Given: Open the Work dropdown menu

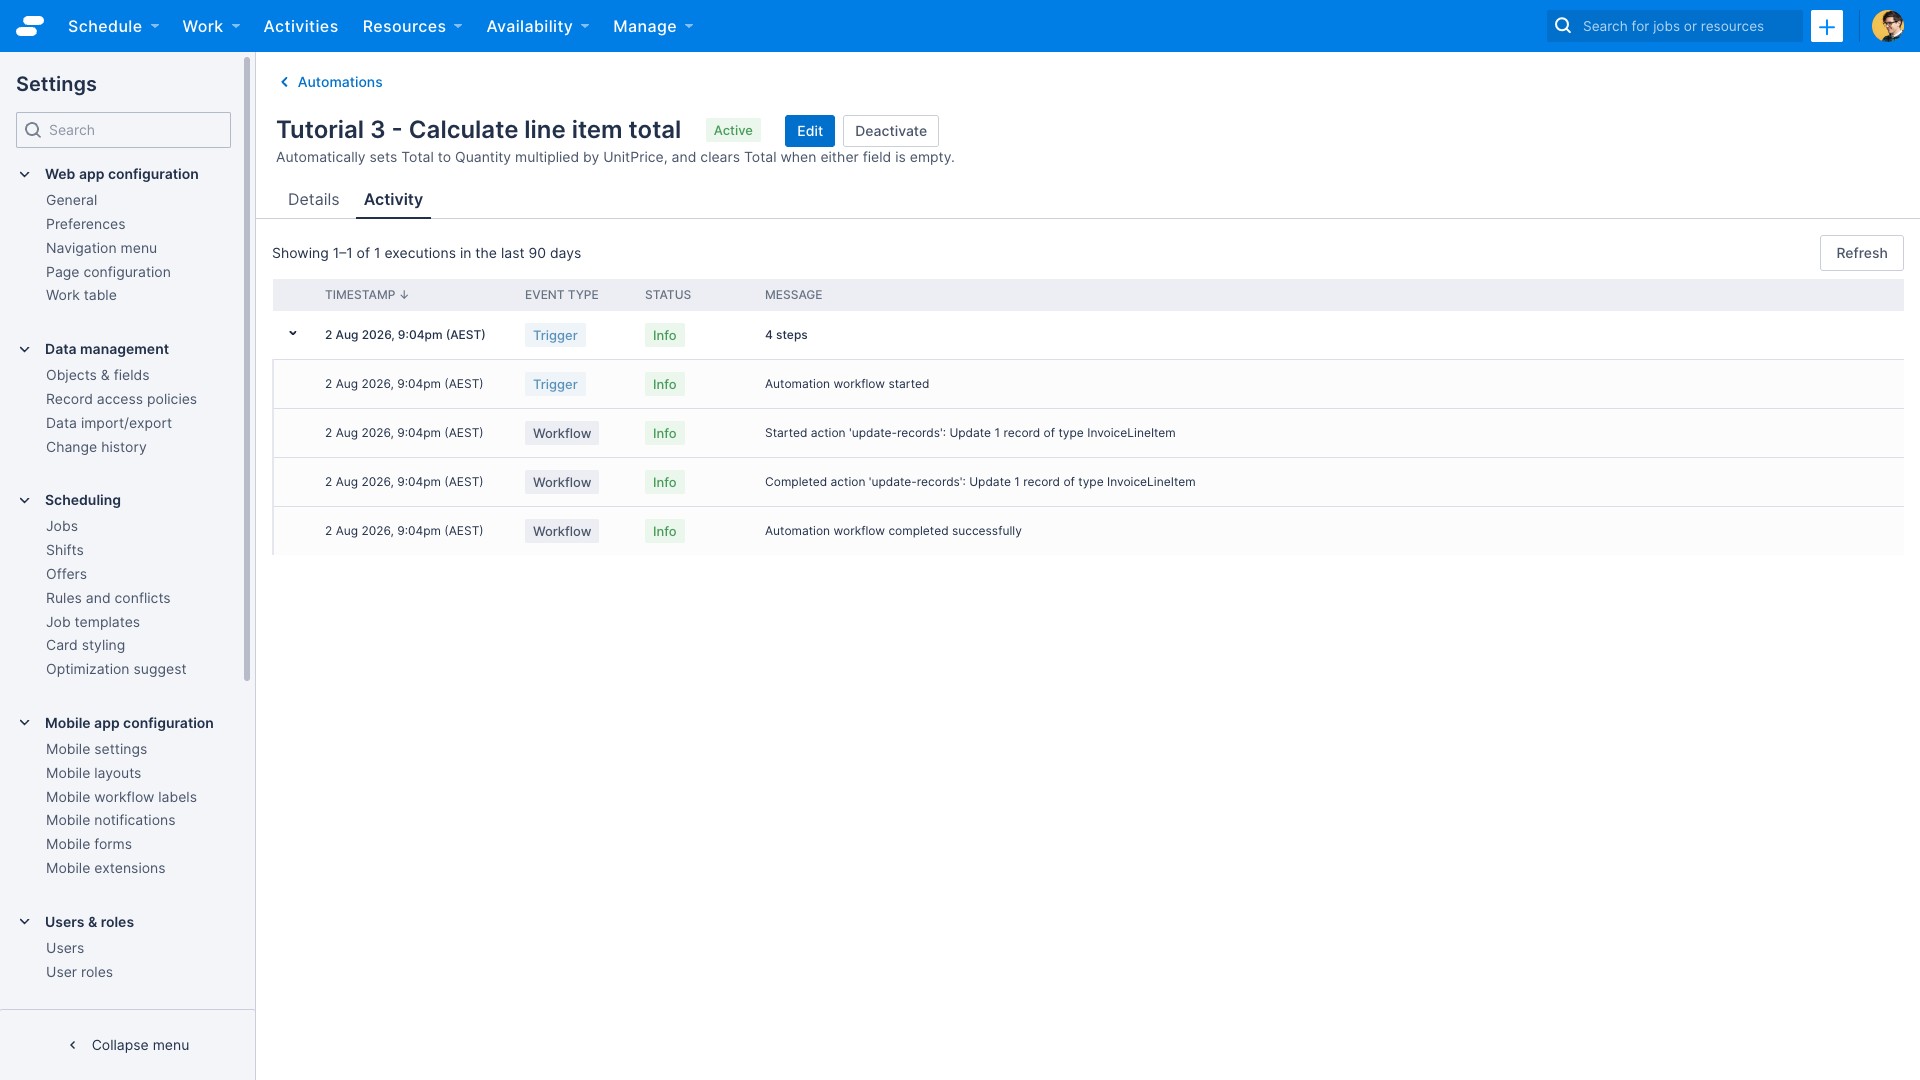Looking at the screenshot, I should pyautogui.click(x=211, y=26).
